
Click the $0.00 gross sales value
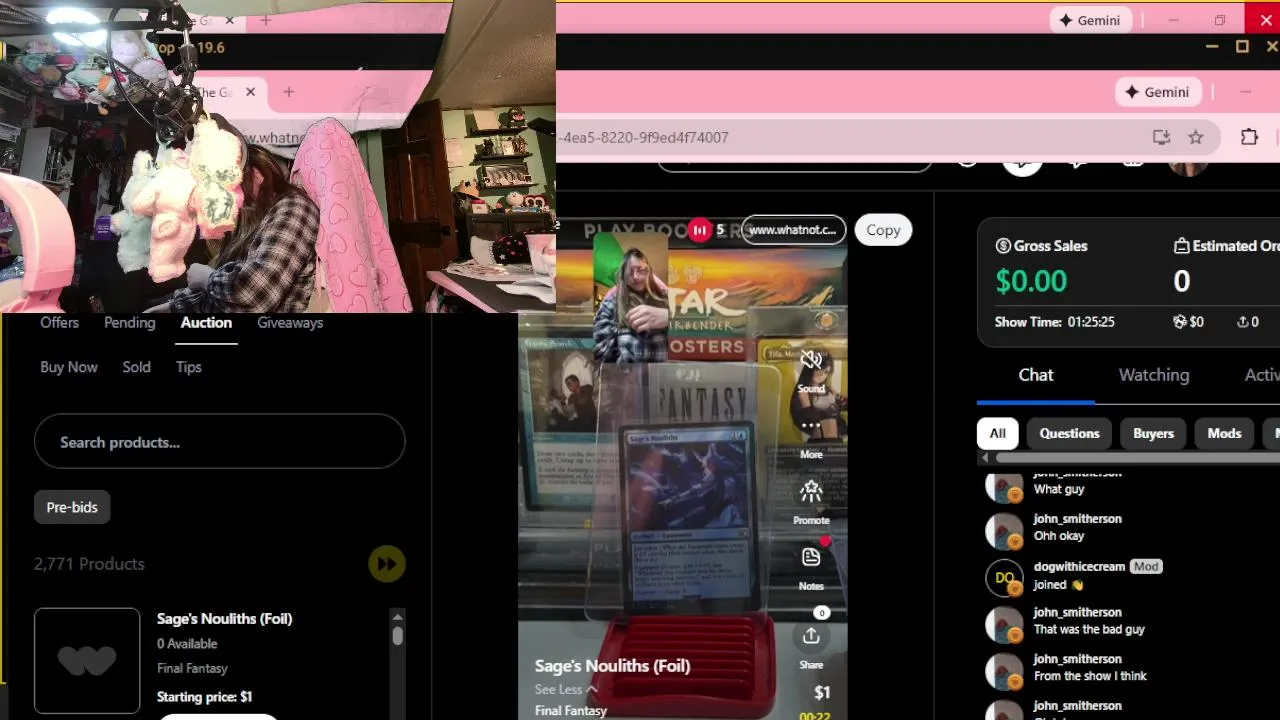click(x=1031, y=281)
